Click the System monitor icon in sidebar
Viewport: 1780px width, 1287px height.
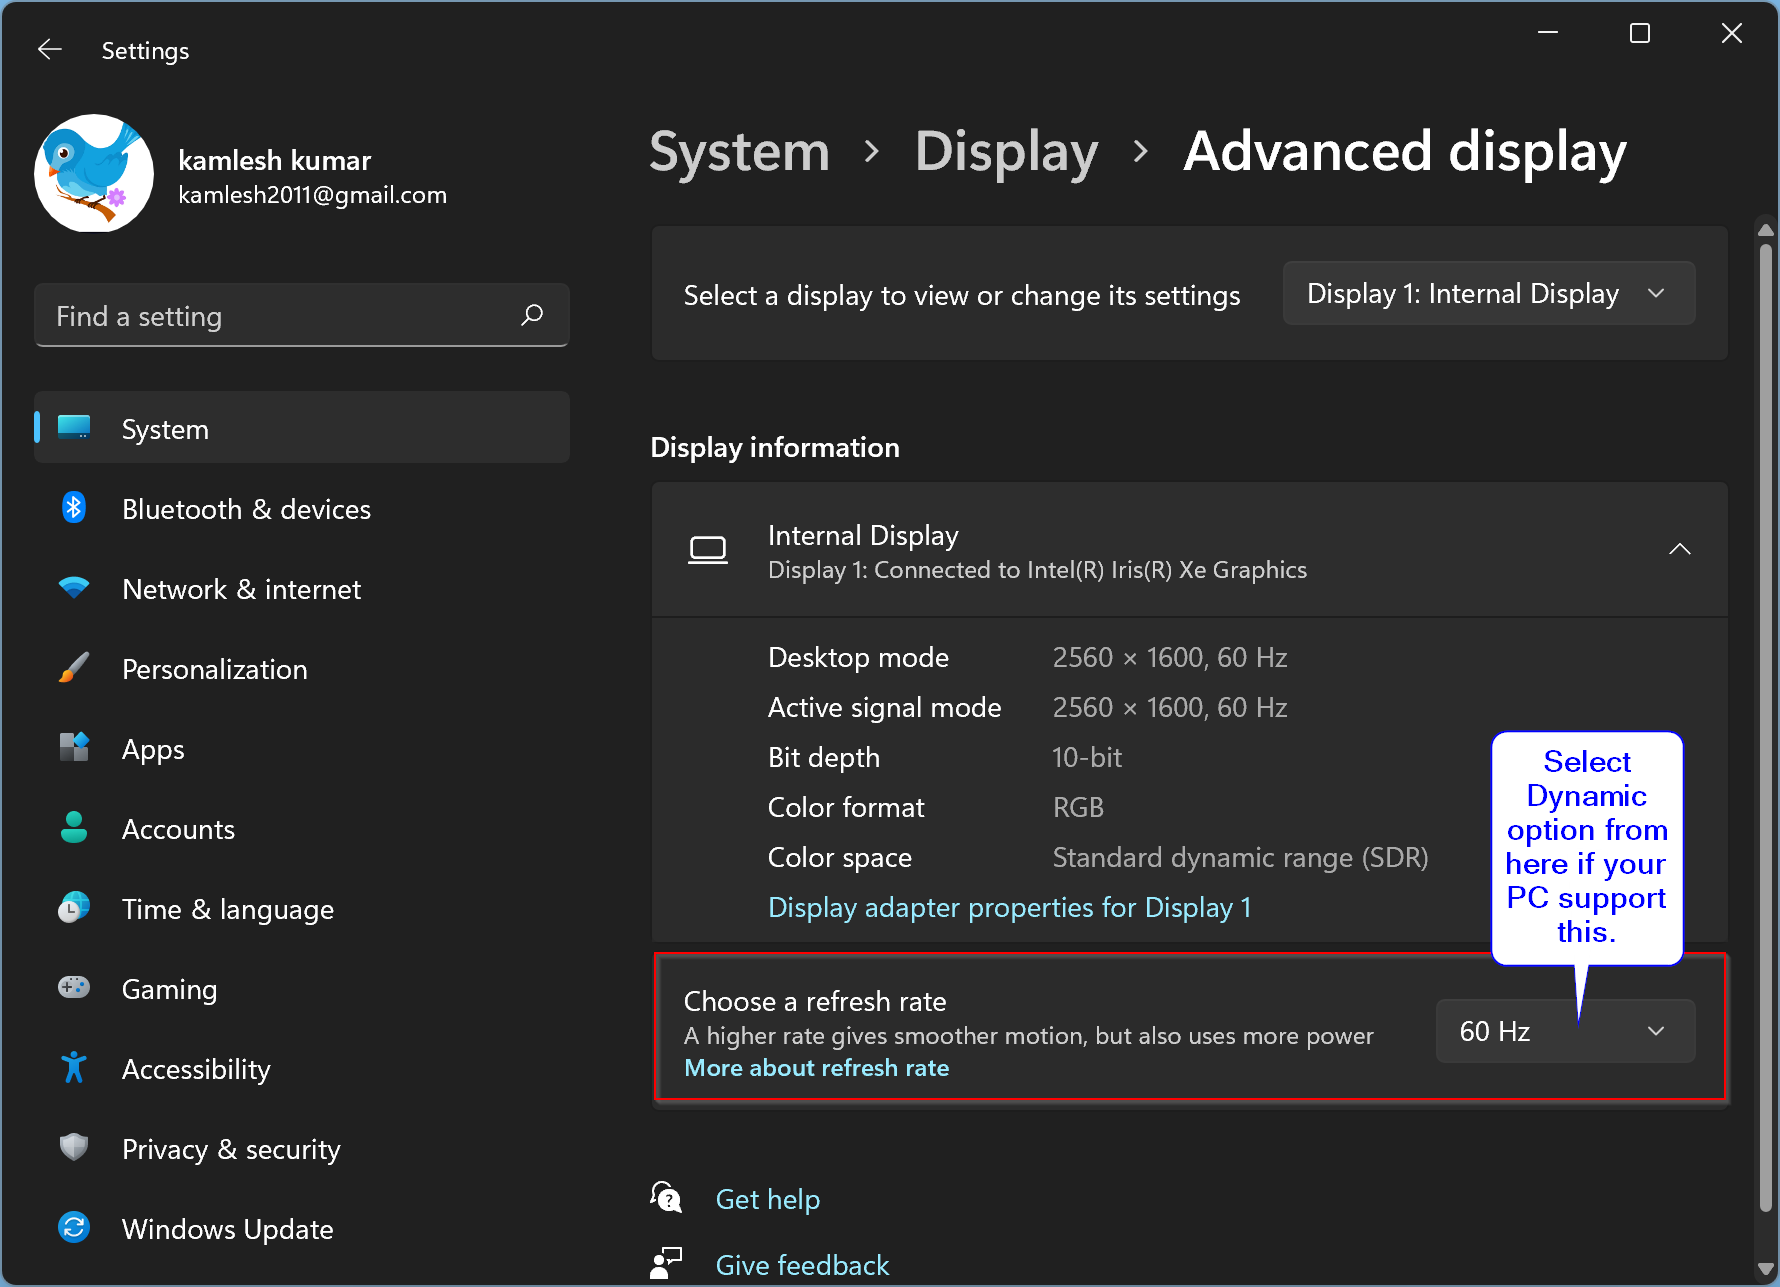74,428
